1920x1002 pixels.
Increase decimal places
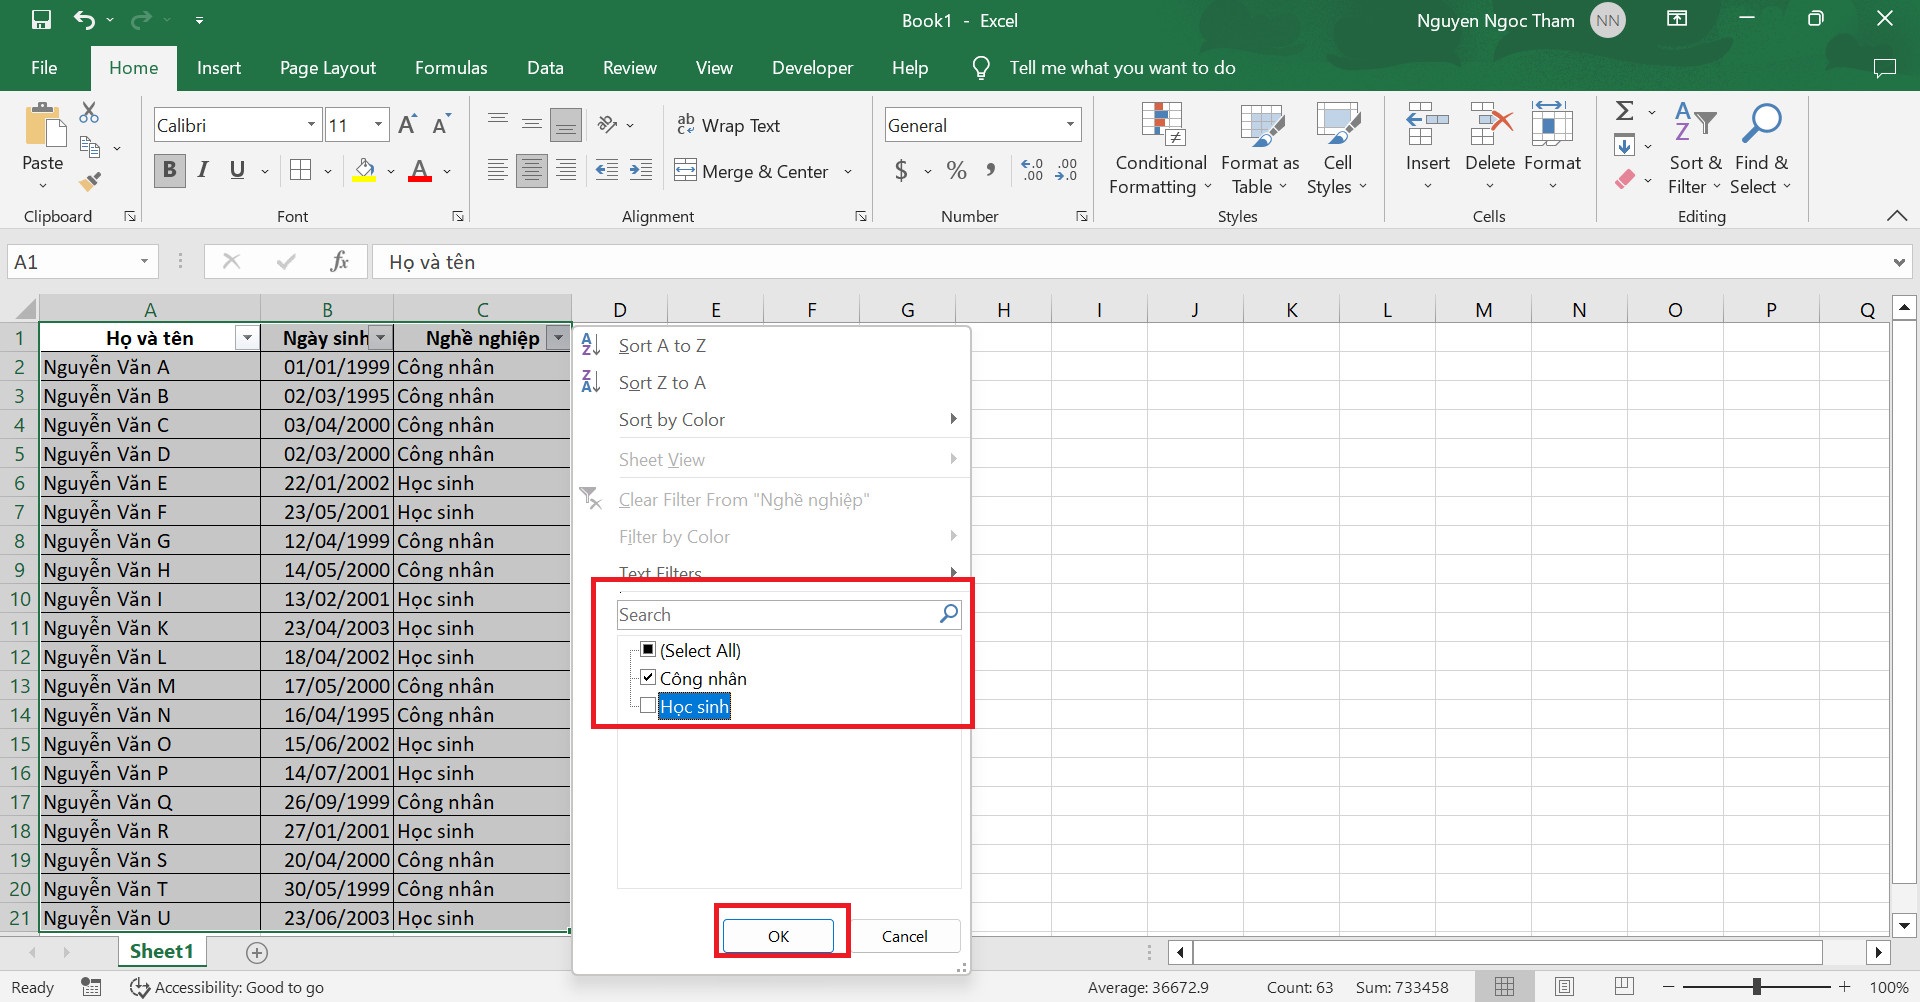pos(1032,170)
